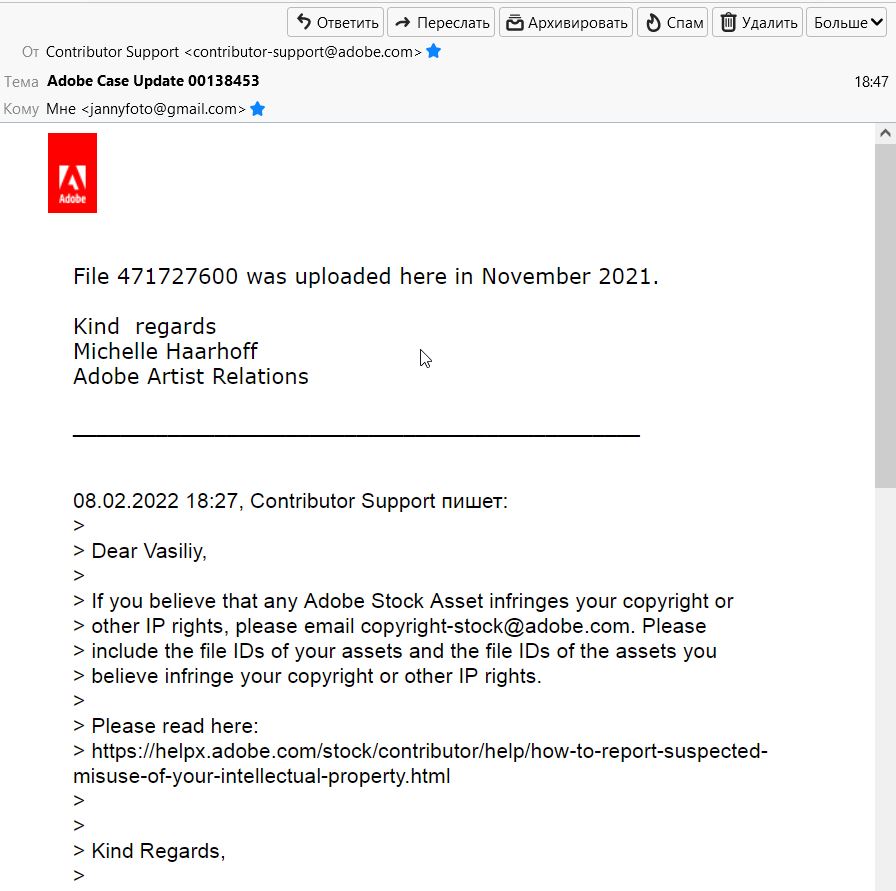Image resolution: width=896 pixels, height=891 pixels.
Task: Click the reply arrow icon
Action: pyautogui.click(x=304, y=22)
